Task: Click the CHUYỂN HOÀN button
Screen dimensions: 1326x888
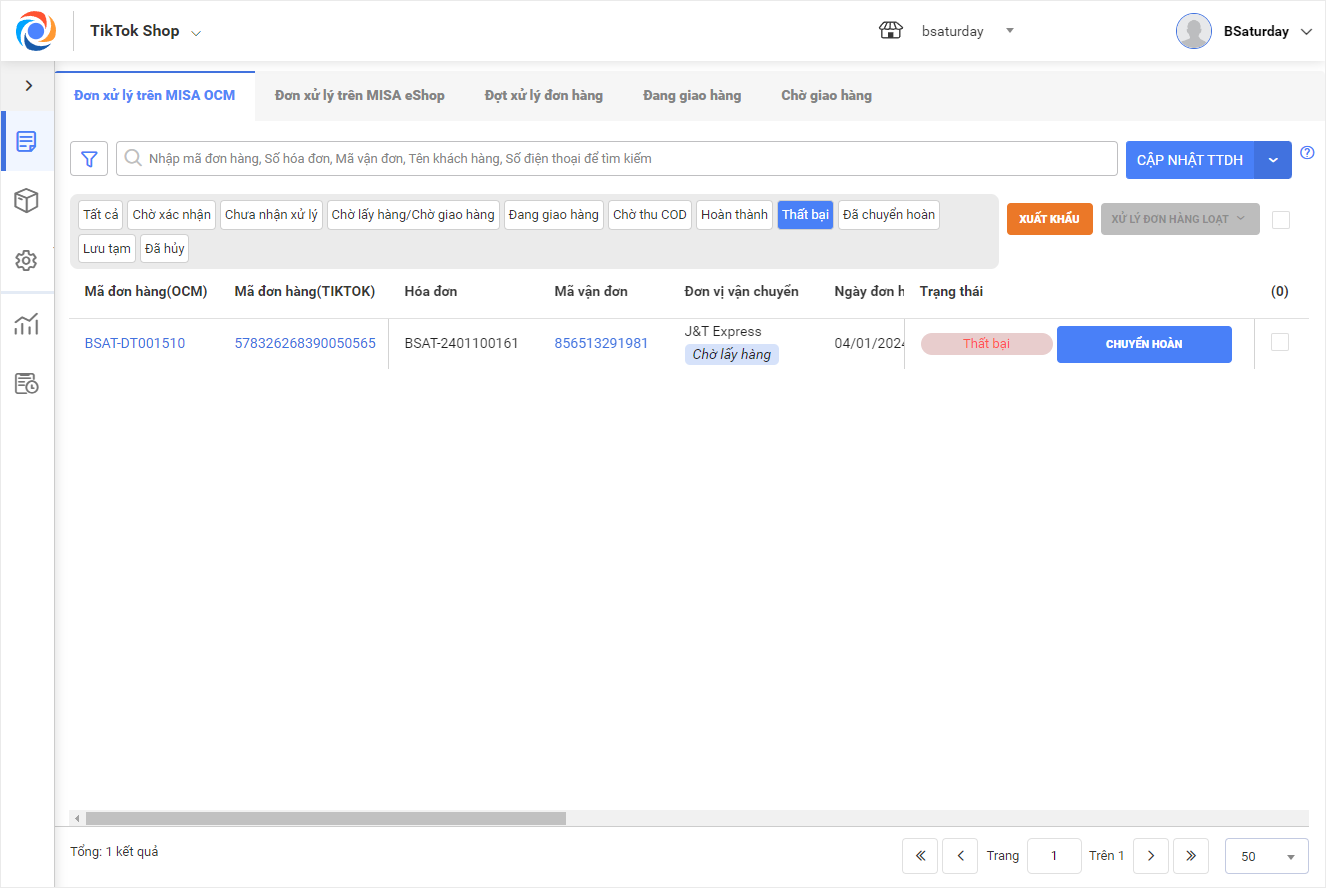Action: tap(1144, 344)
